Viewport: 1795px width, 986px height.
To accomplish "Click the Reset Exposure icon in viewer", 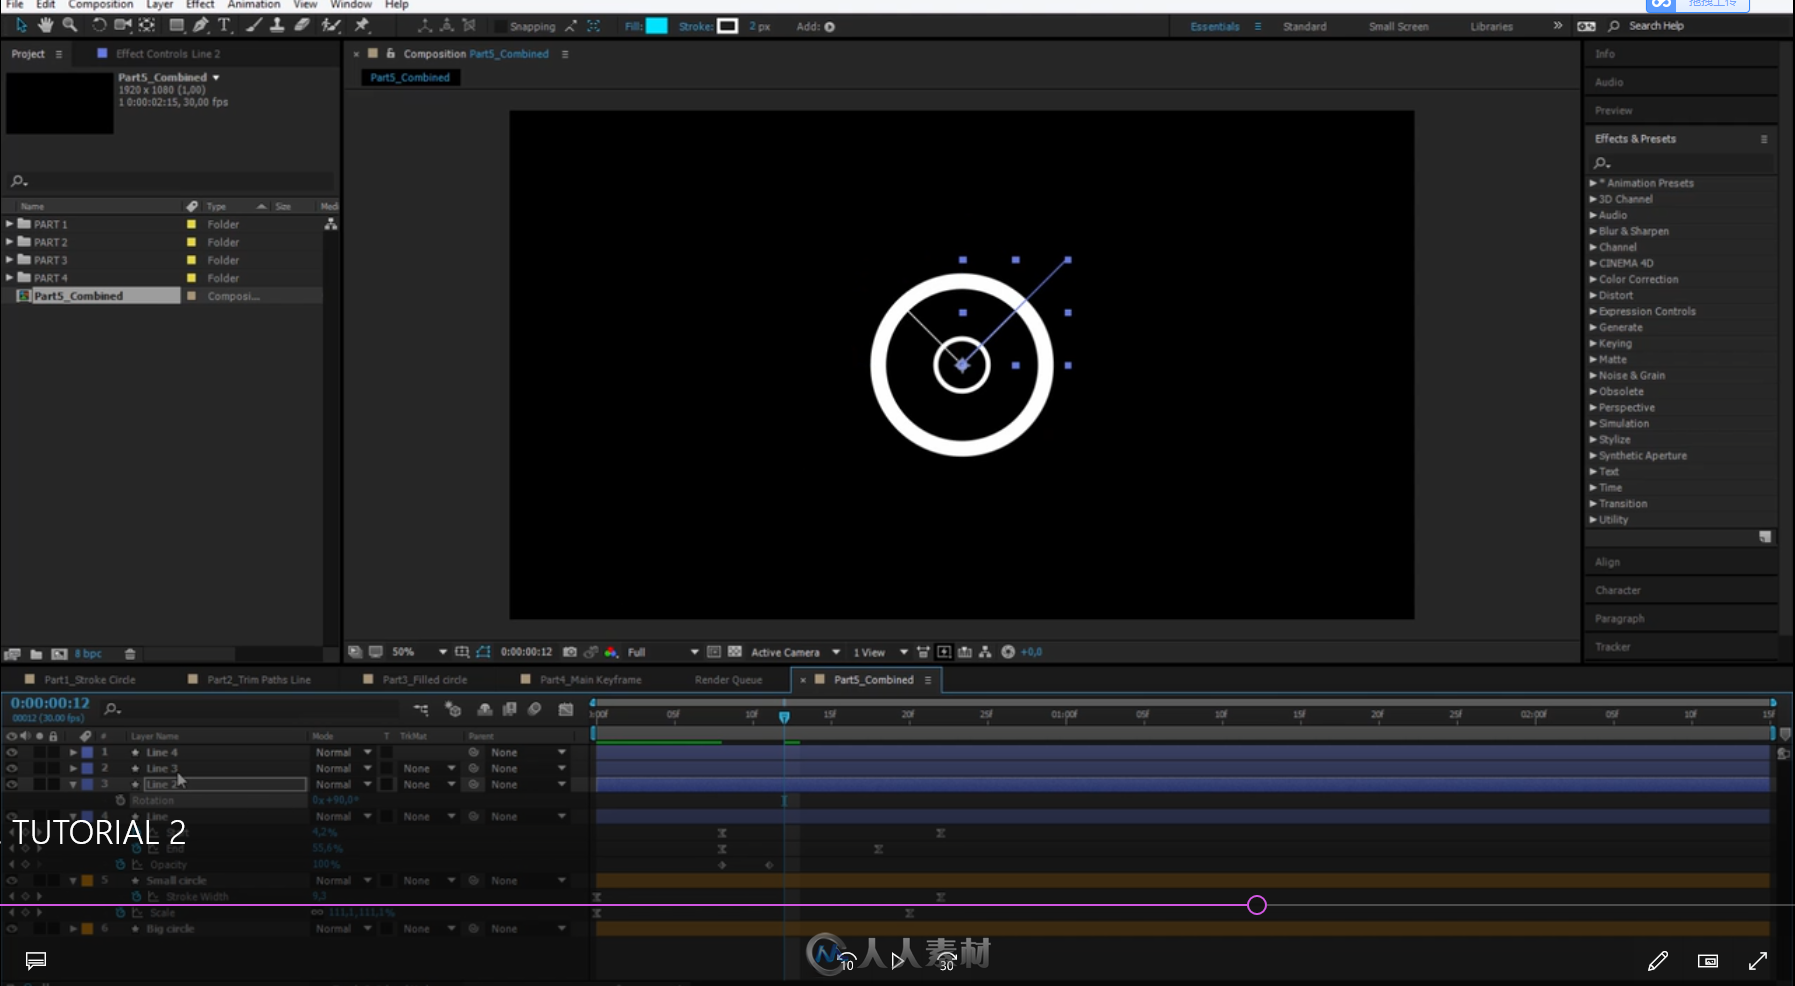I will (x=1008, y=652).
